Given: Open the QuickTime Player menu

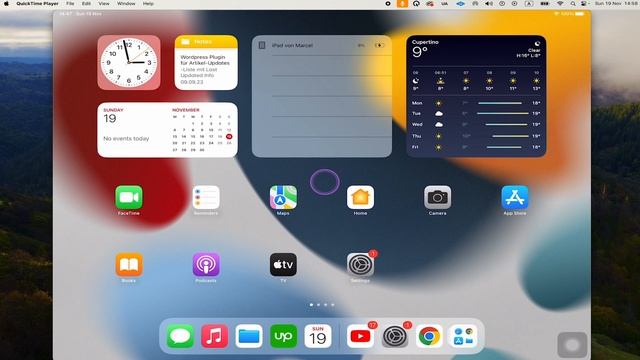Looking at the screenshot, I should pos(38,4).
